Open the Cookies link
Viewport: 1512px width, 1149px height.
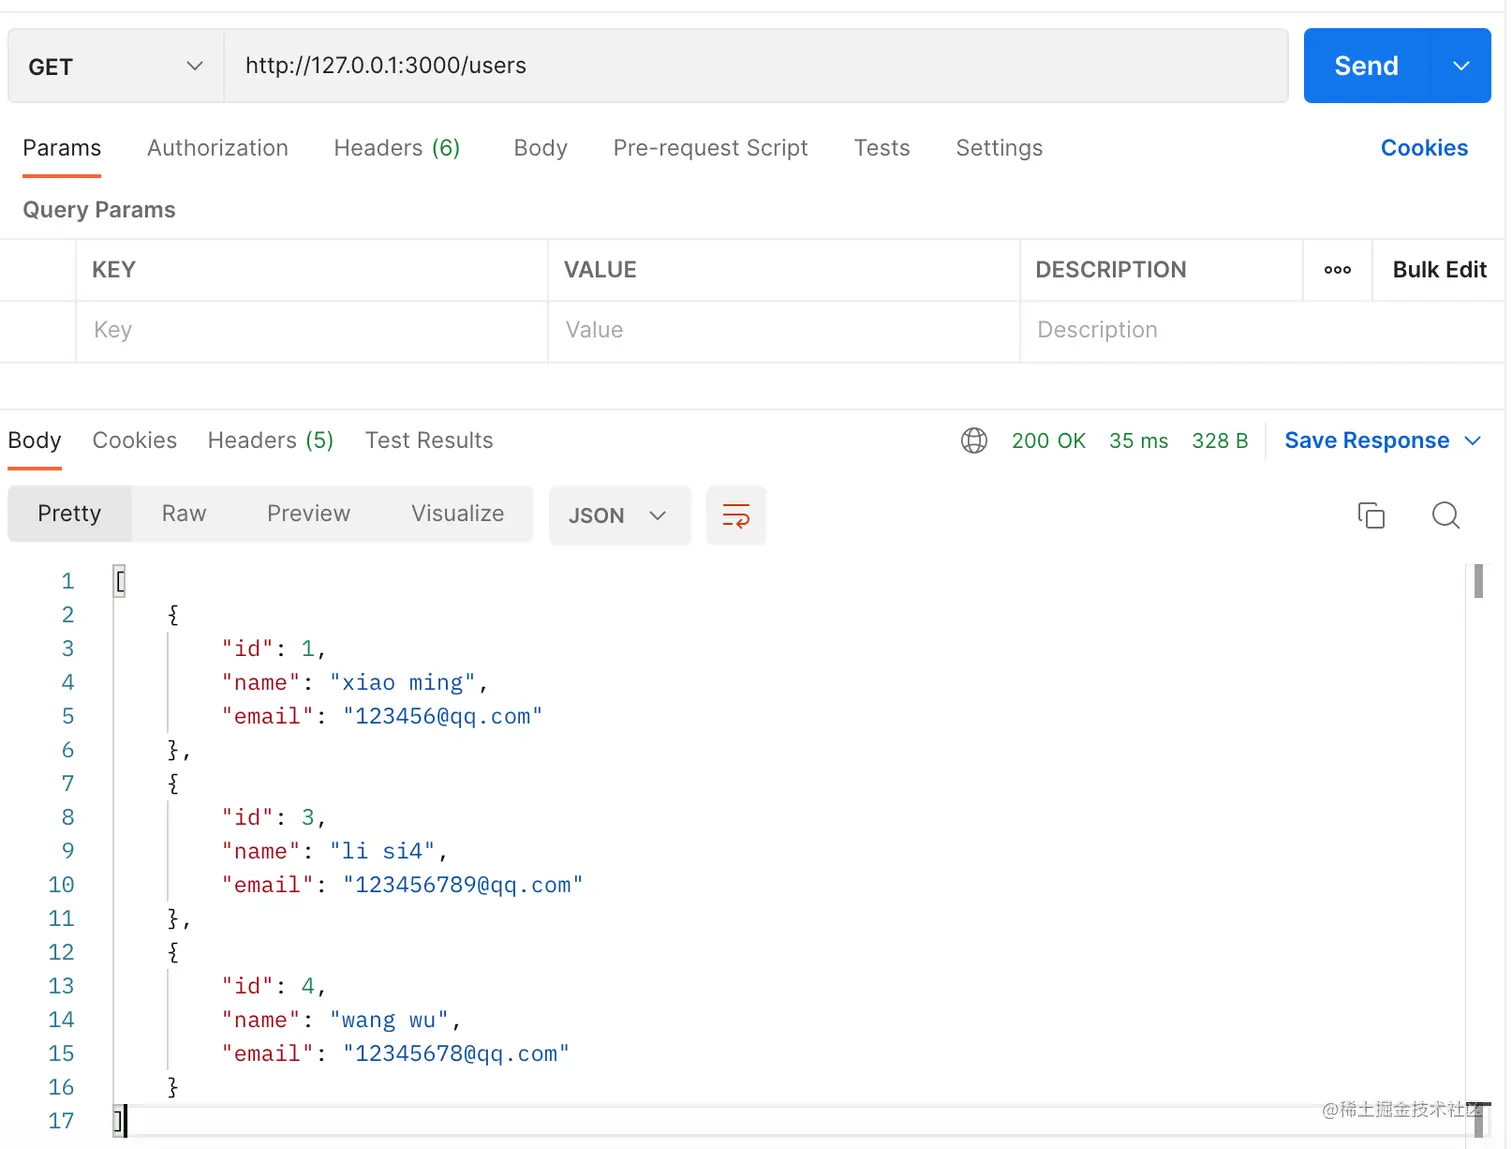(1424, 148)
